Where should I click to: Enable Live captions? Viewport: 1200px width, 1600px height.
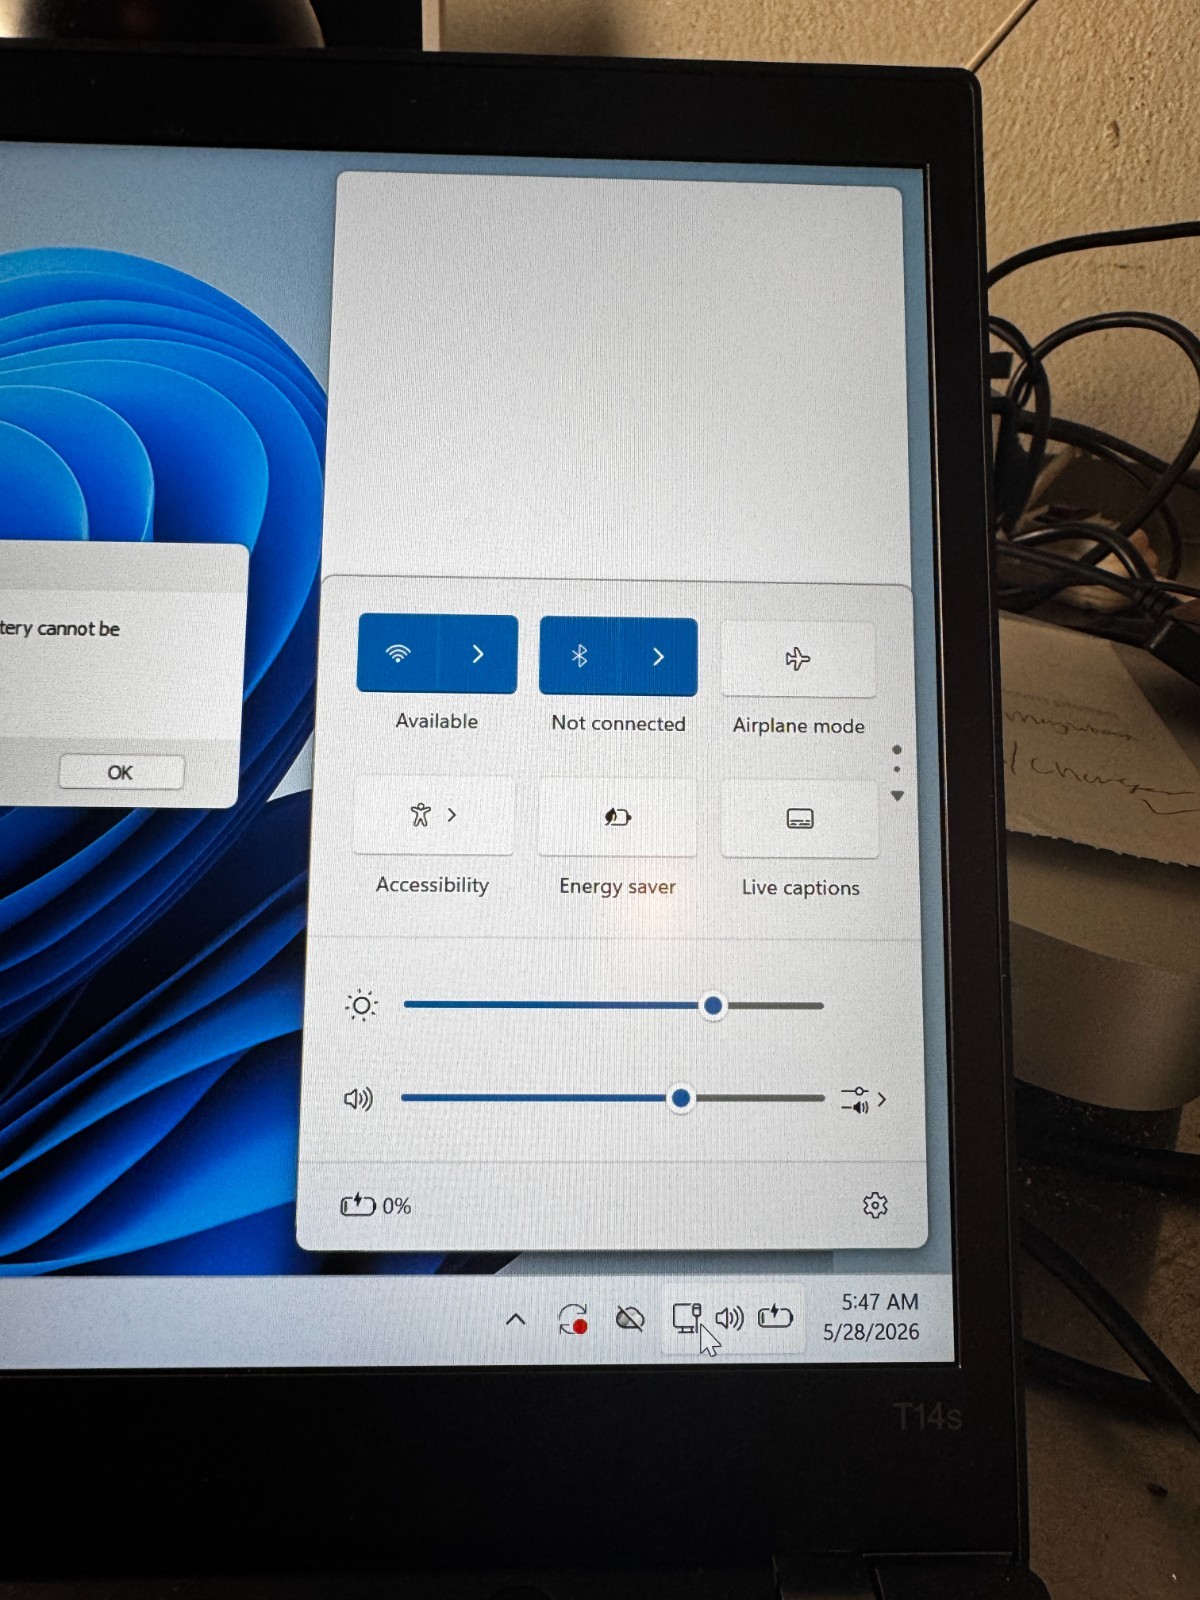point(800,819)
